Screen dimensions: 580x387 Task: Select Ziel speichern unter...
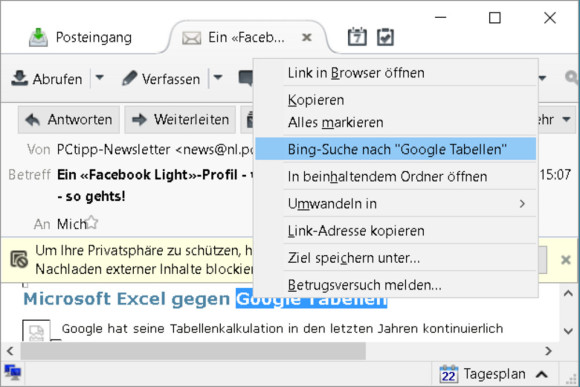click(395, 258)
